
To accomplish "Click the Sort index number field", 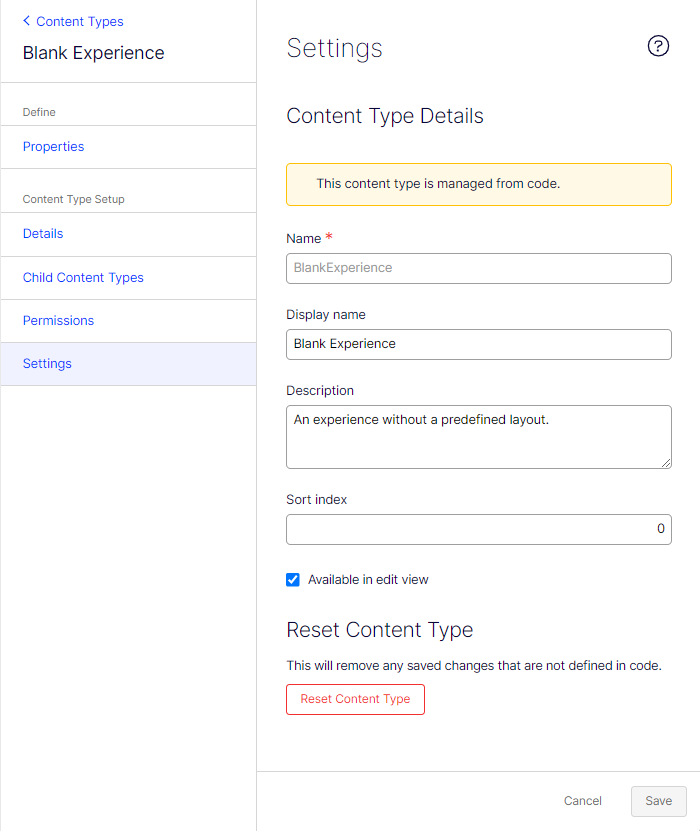I will 478,529.
